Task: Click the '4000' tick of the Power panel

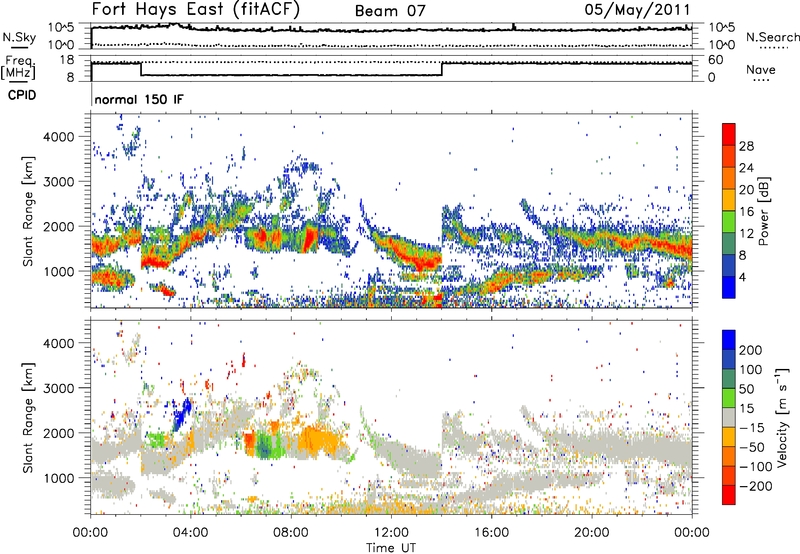Action: click(x=59, y=137)
